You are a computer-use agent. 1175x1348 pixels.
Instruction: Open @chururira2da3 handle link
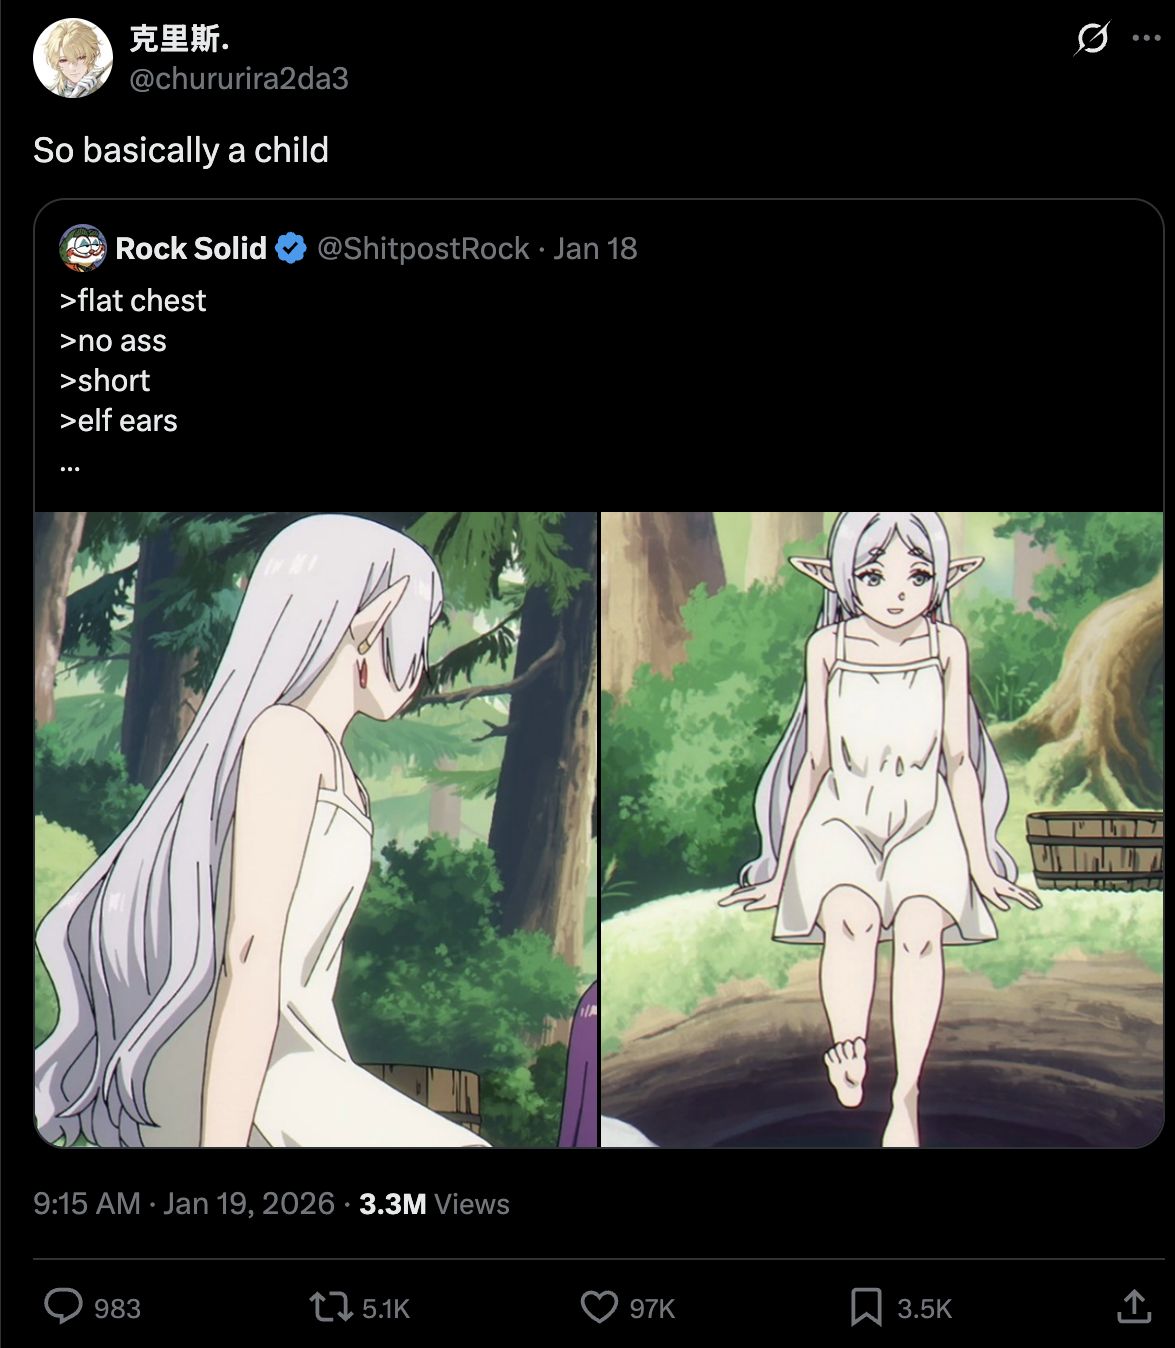(x=239, y=78)
